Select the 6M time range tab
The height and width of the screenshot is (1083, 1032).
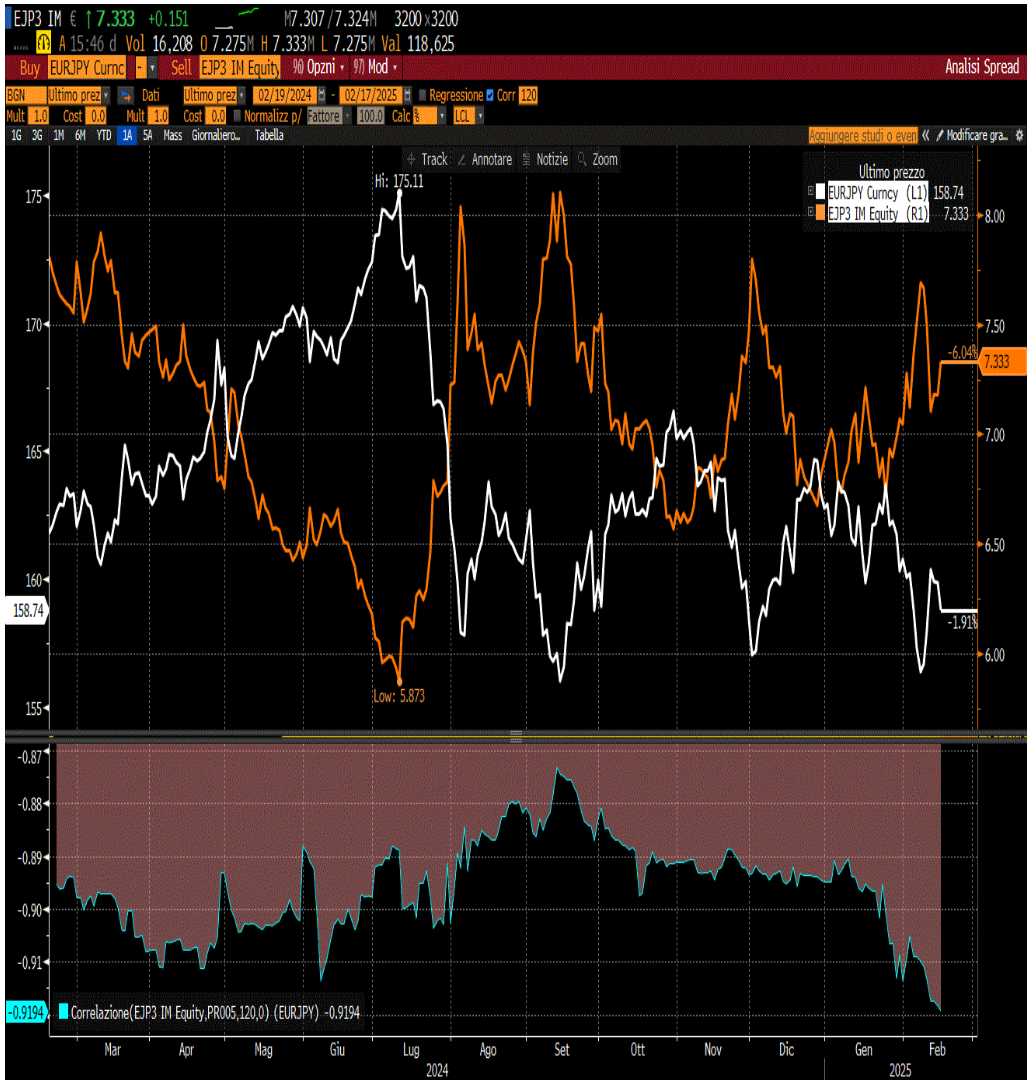click(x=80, y=135)
